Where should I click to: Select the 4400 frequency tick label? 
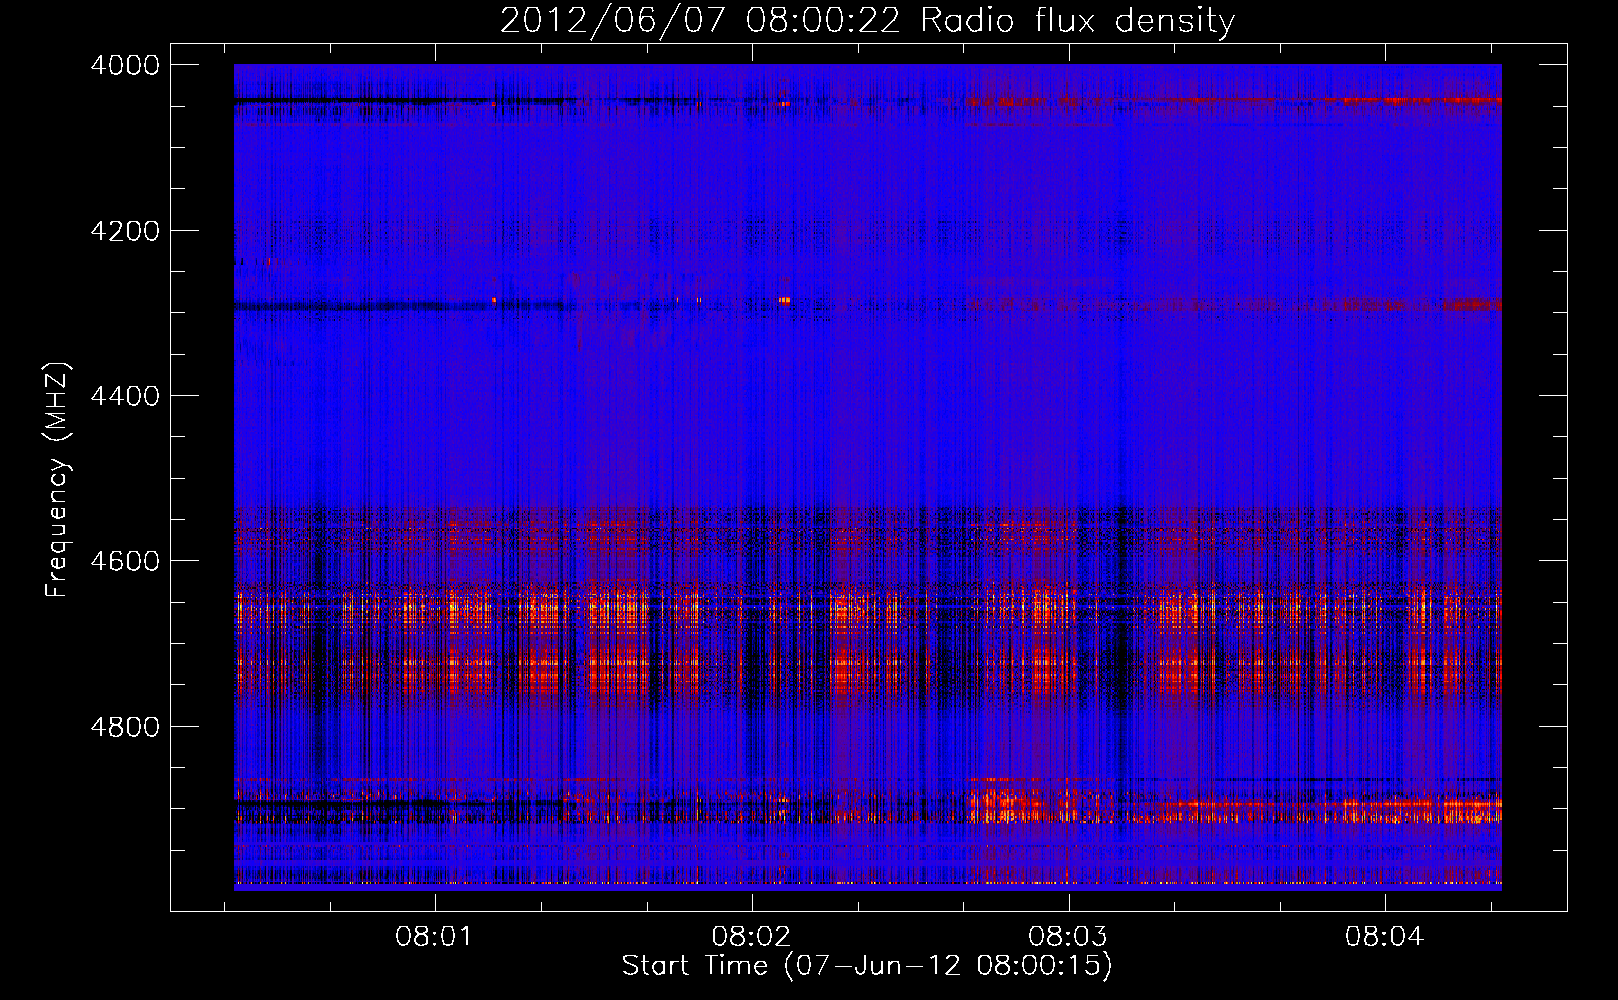click(125, 396)
